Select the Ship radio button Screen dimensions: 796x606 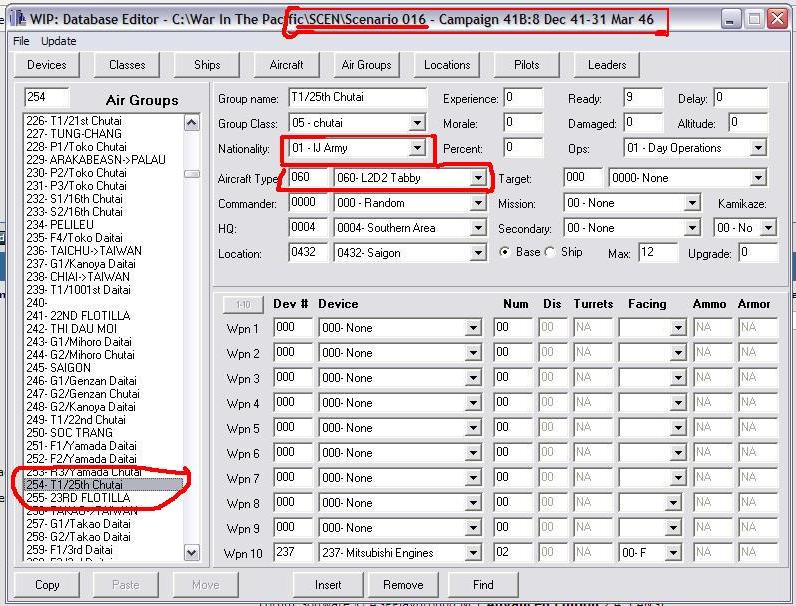click(x=550, y=252)
